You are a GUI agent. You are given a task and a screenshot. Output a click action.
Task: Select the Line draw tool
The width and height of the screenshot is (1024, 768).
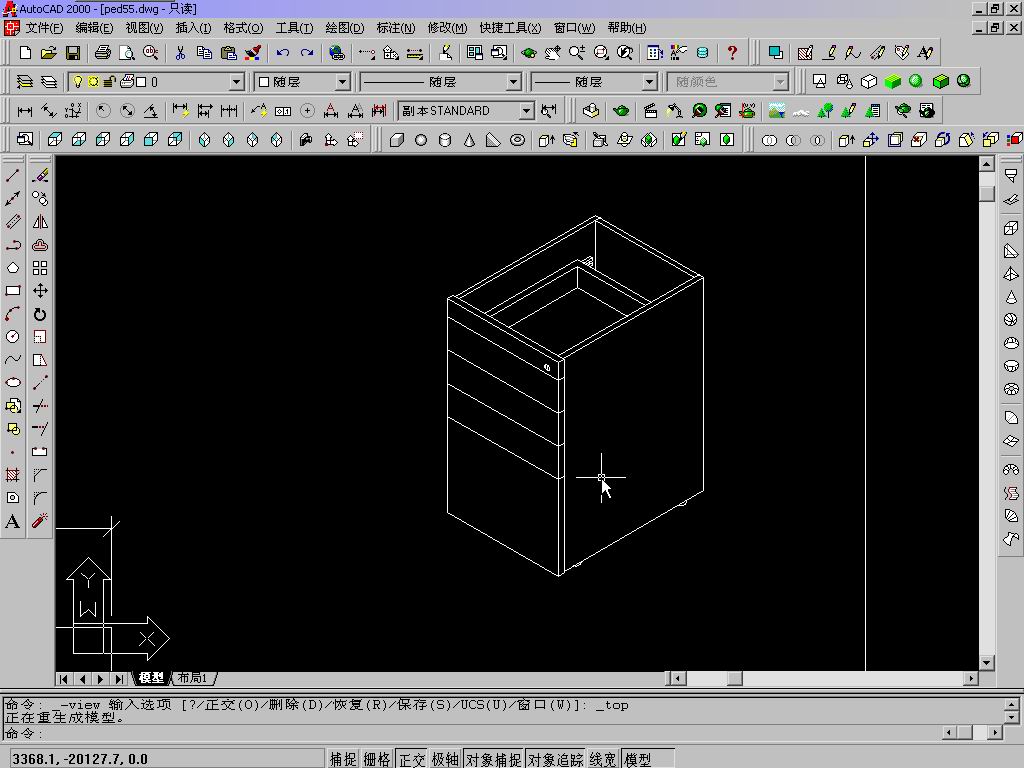12,175
